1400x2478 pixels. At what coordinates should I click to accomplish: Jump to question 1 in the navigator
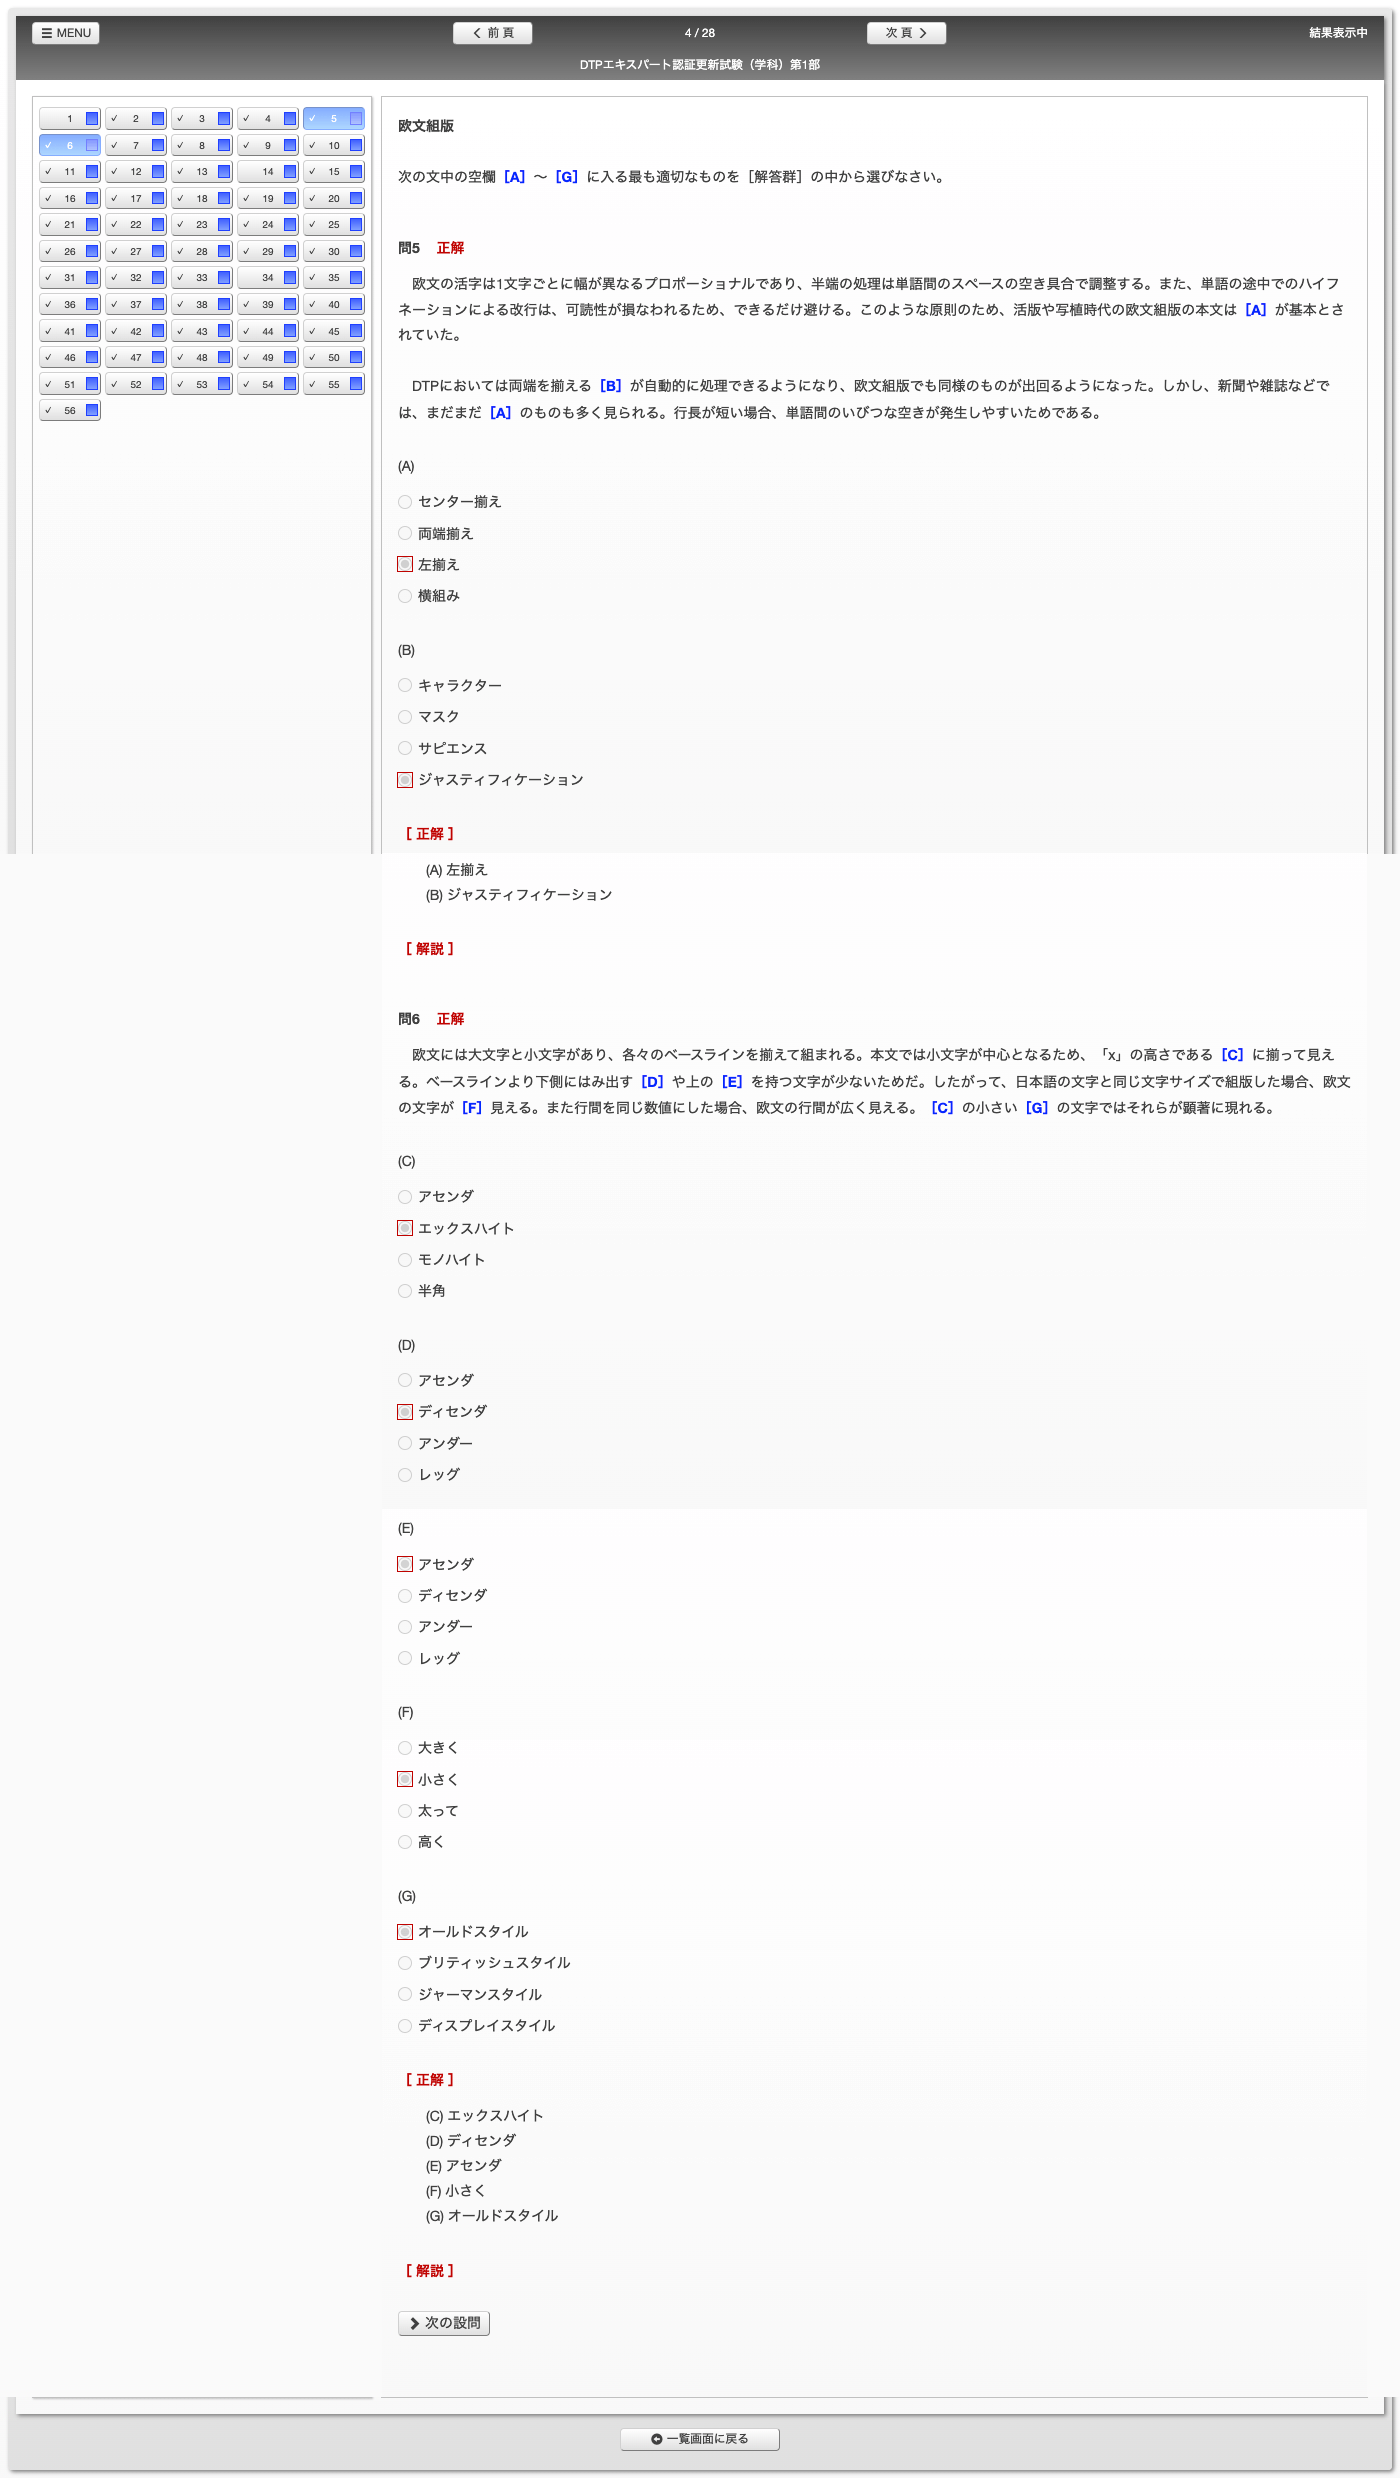pyautogui.click(x=70, y=119)
